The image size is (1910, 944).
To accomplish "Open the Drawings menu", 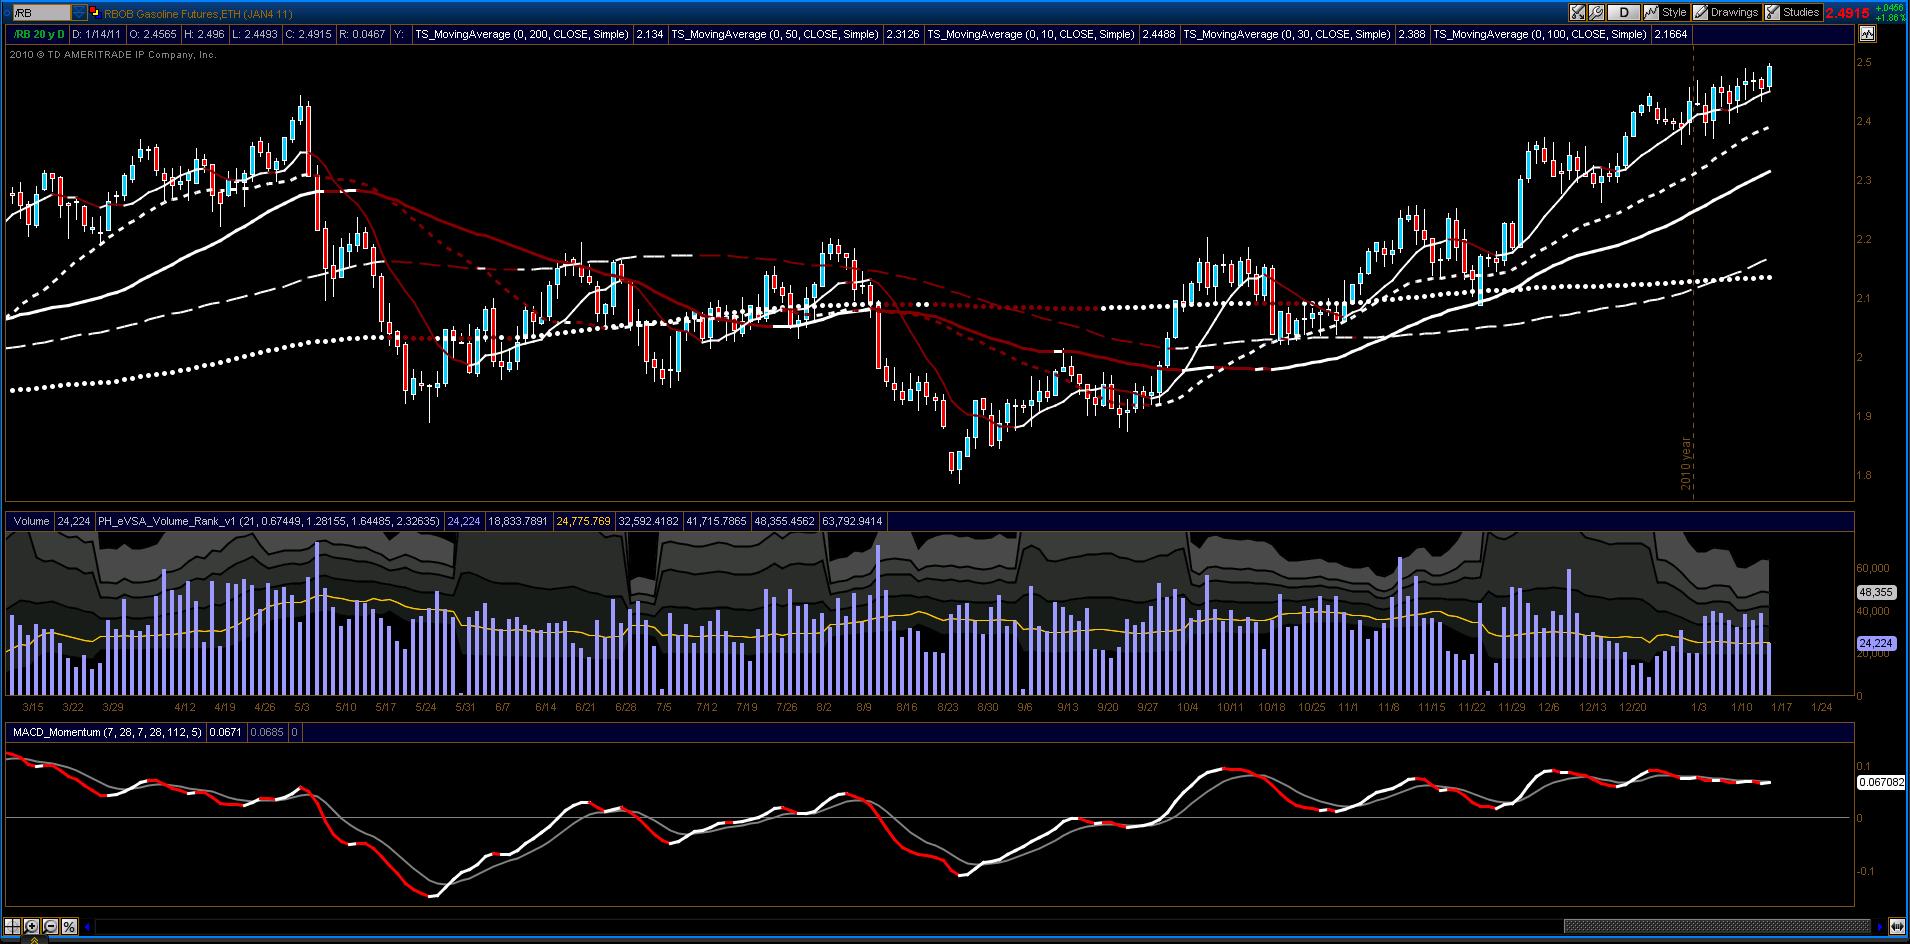I will (1726, 13).
